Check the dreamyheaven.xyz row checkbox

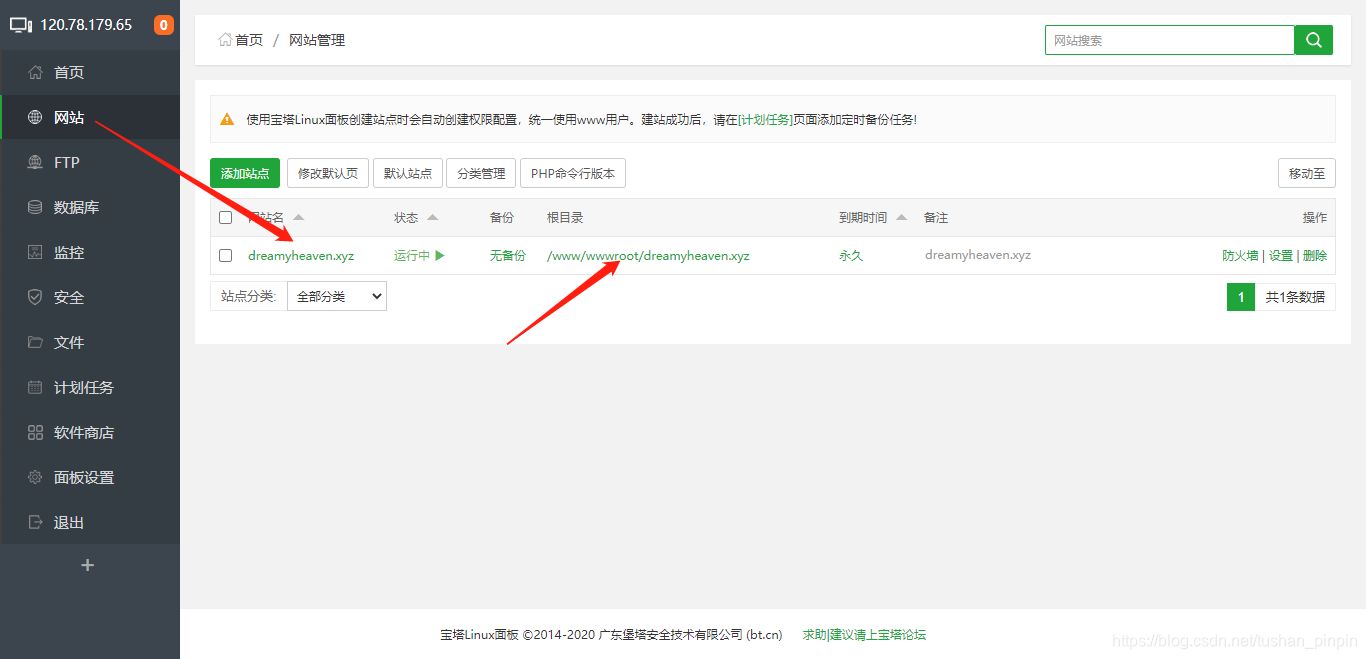point(225,255)
